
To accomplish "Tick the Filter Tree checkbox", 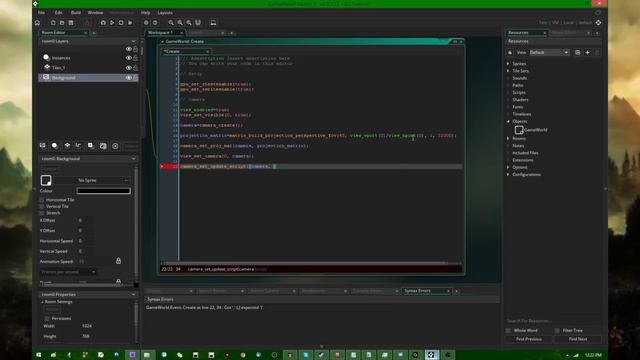I will point(557,331).
